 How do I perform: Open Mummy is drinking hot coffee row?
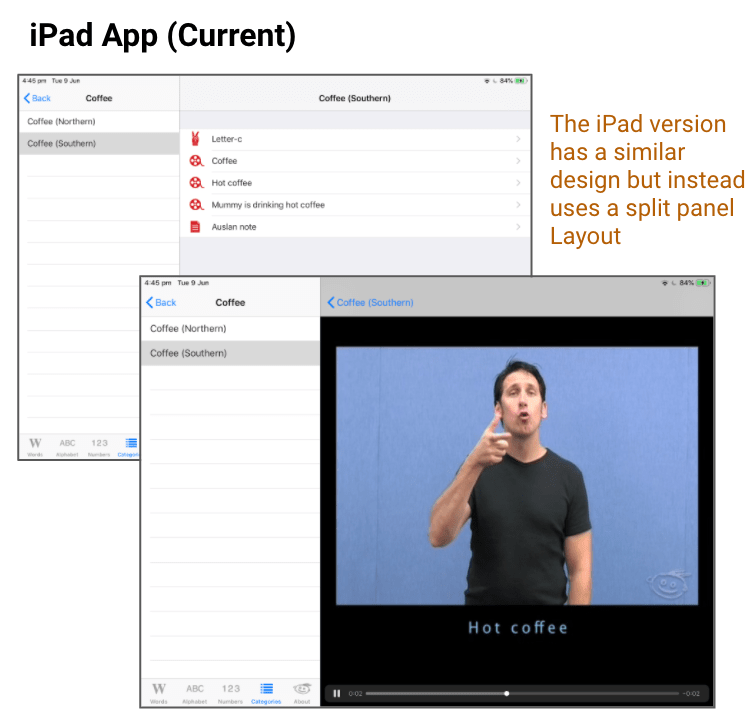click(x=355, y=205)
